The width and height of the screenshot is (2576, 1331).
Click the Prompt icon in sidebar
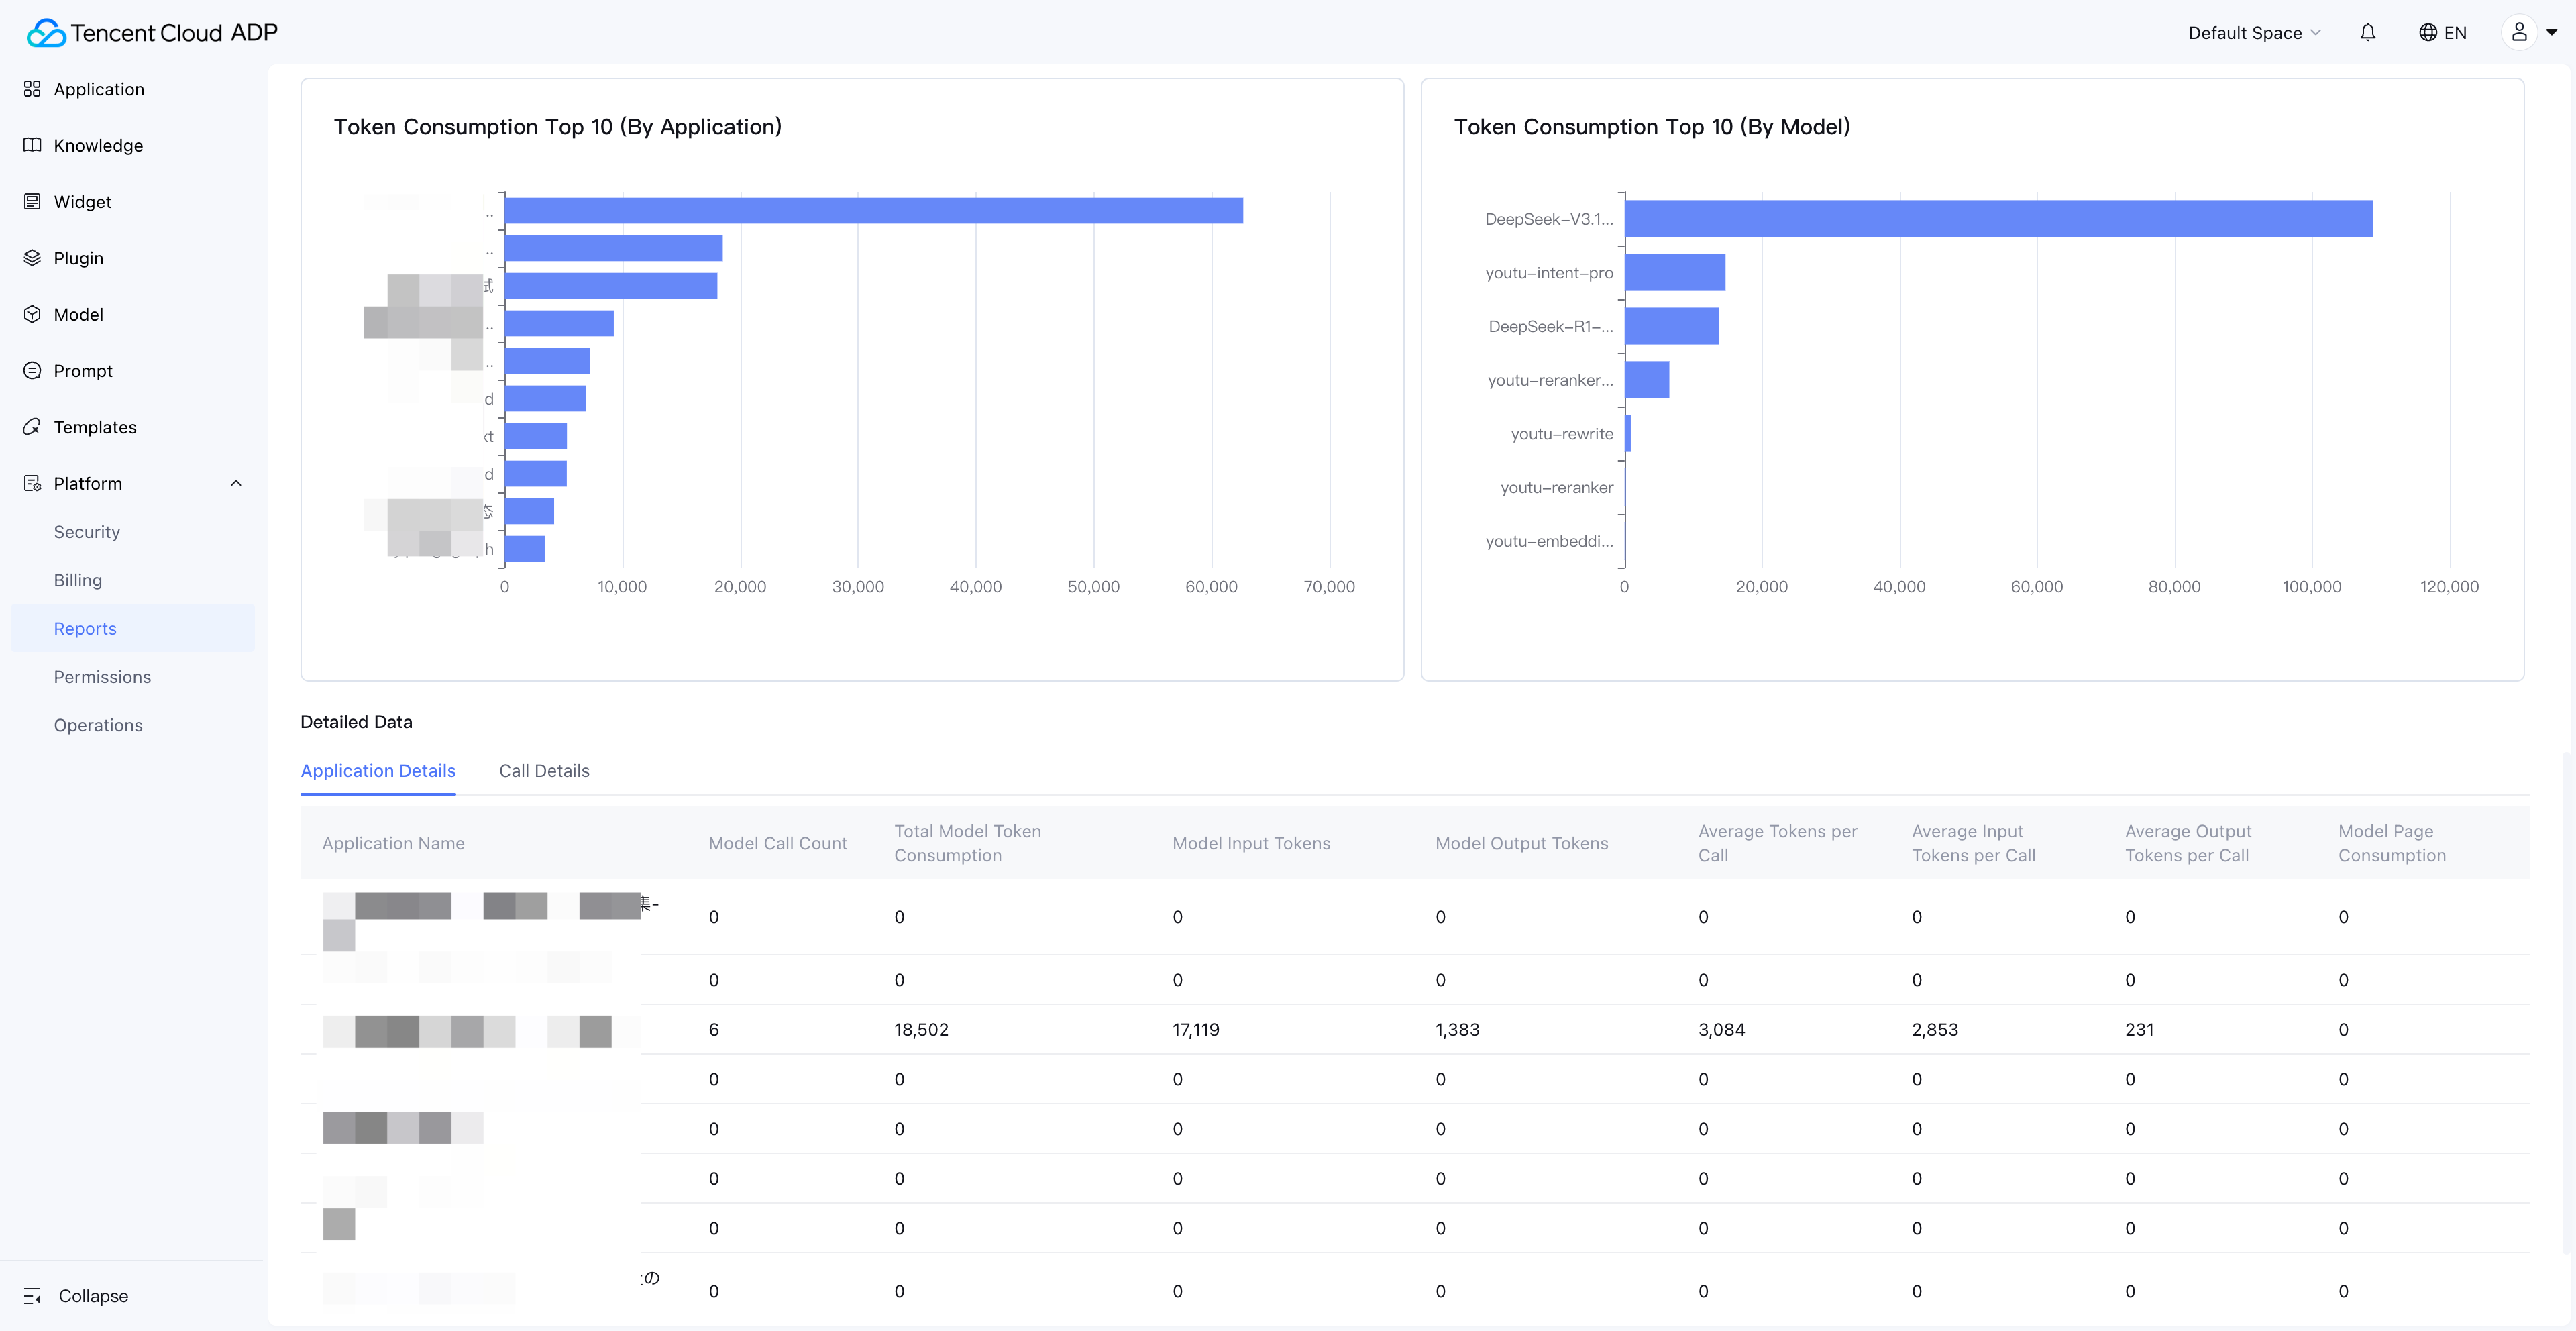click(x=32, y=370)
